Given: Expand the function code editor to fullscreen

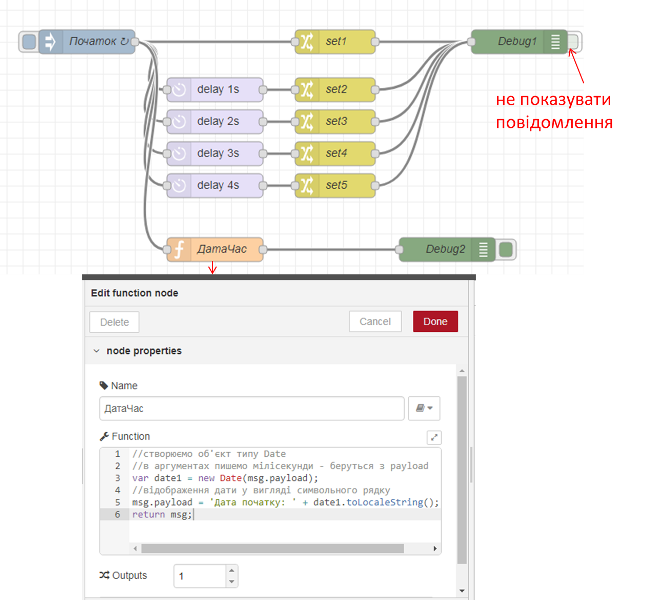Looking at the screenshot, I should tap(433, 437).
